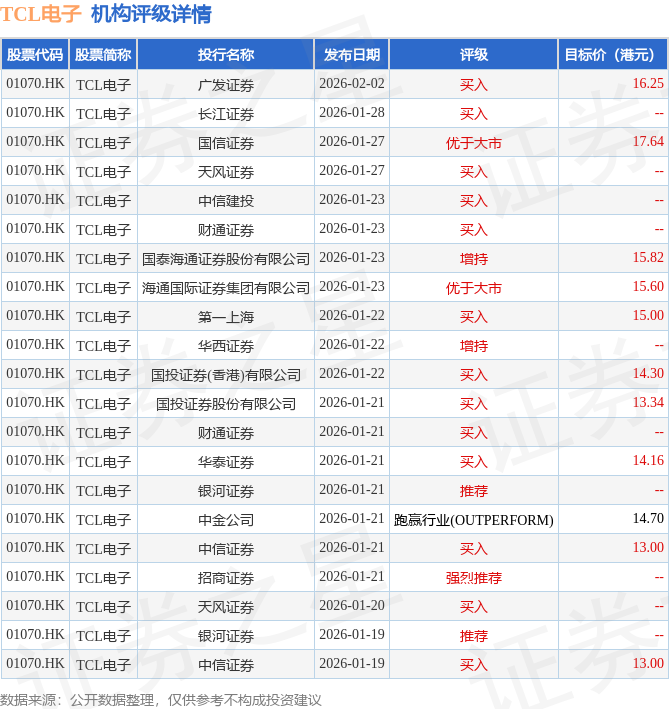Image resolution: width=669 pixels, height=709 pixels.
Task: Select 招商证券 broker name
Action: 226,577
